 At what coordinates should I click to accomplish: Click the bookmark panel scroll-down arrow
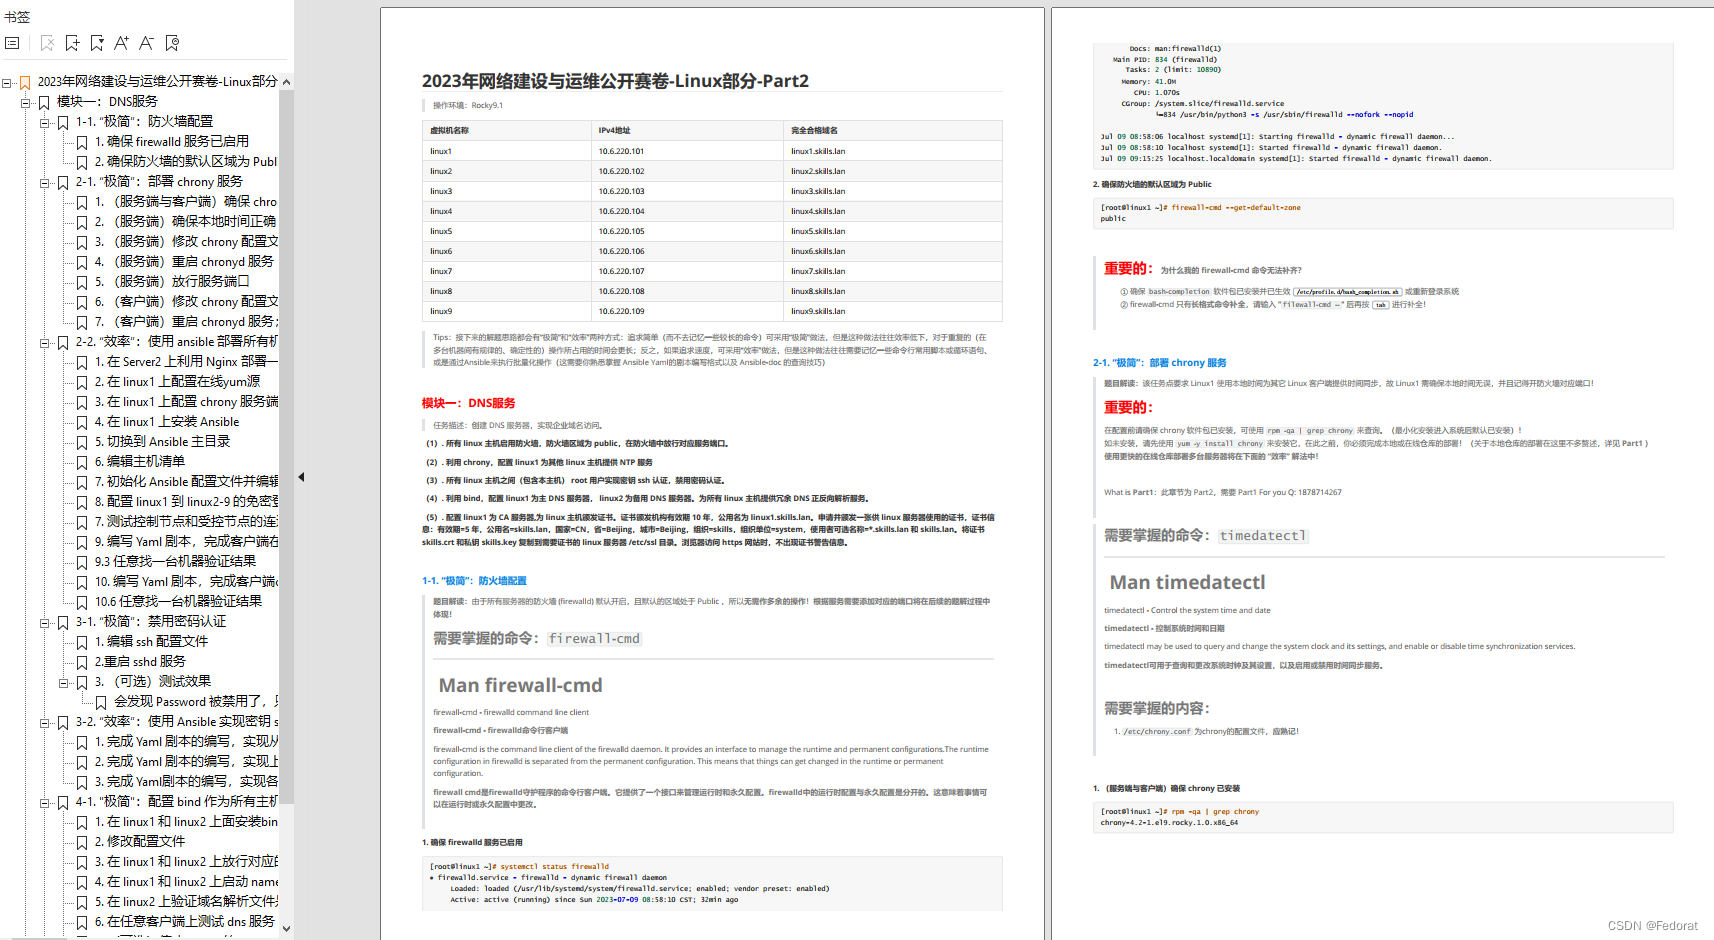point(286,929)
